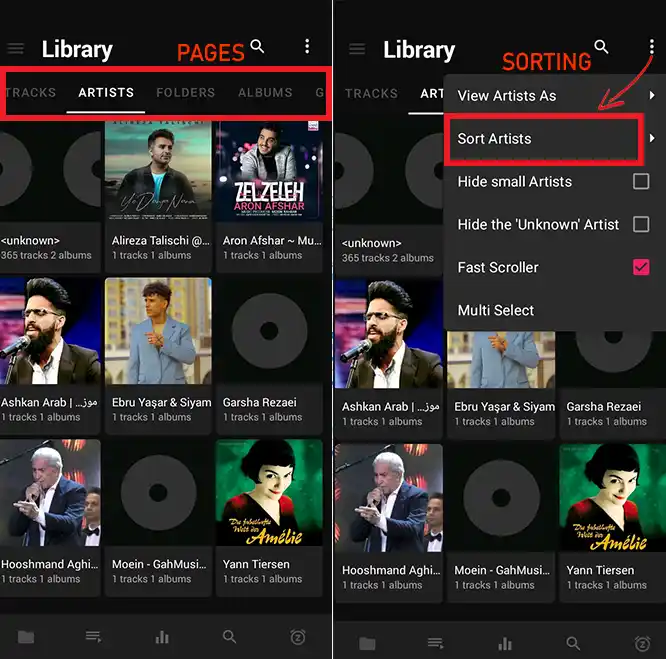Screen dimensions: 666x659
Task: Open Yann Tiersen Amélie cover right screen
Action: (x=612, y=498)
